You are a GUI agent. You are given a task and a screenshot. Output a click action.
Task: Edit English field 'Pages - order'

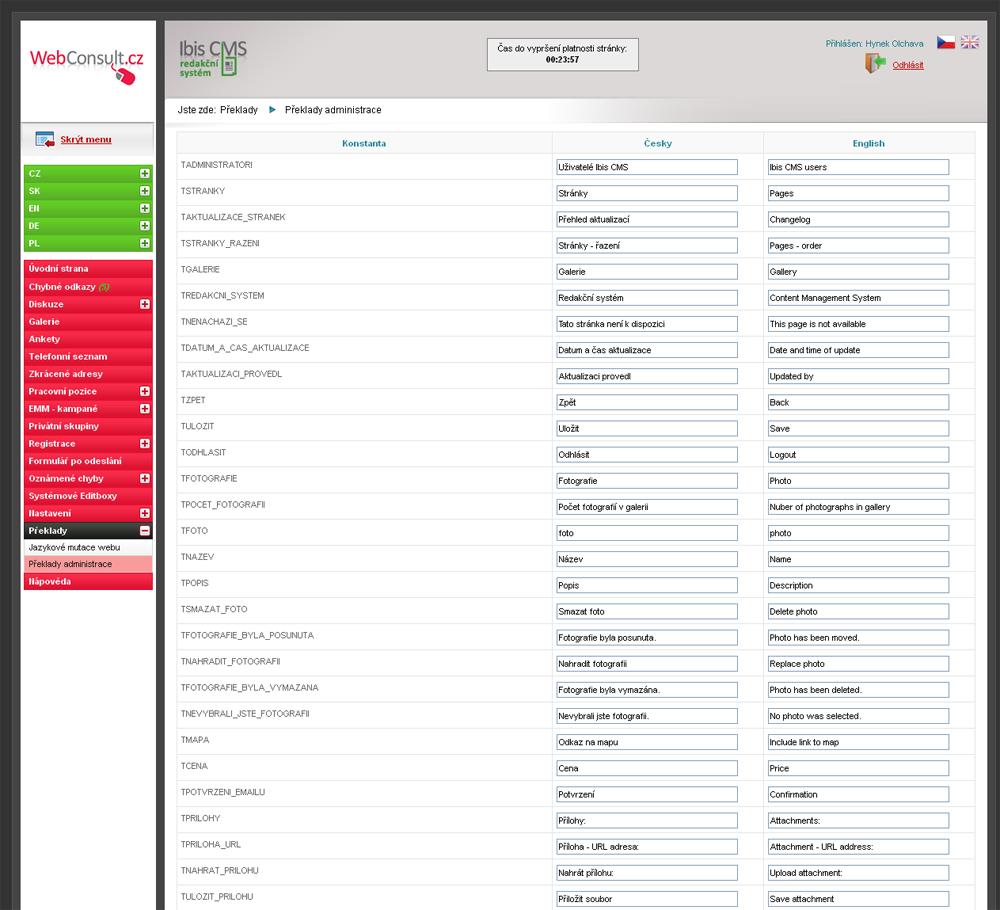tap(858, 246)
